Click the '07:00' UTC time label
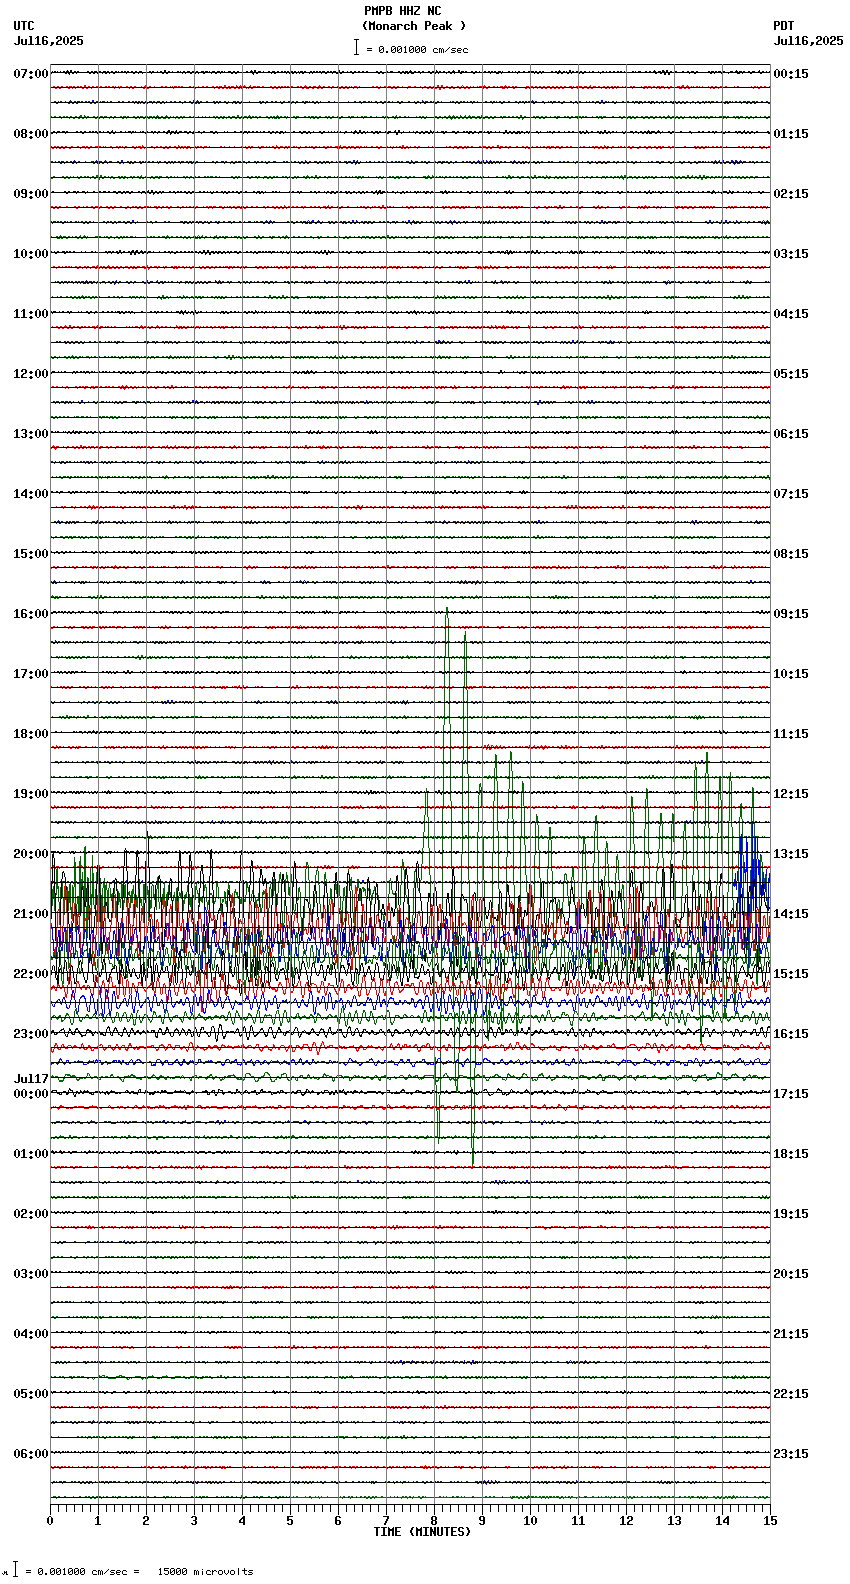Screen dimensions: 850x1584 click(31, 74)
